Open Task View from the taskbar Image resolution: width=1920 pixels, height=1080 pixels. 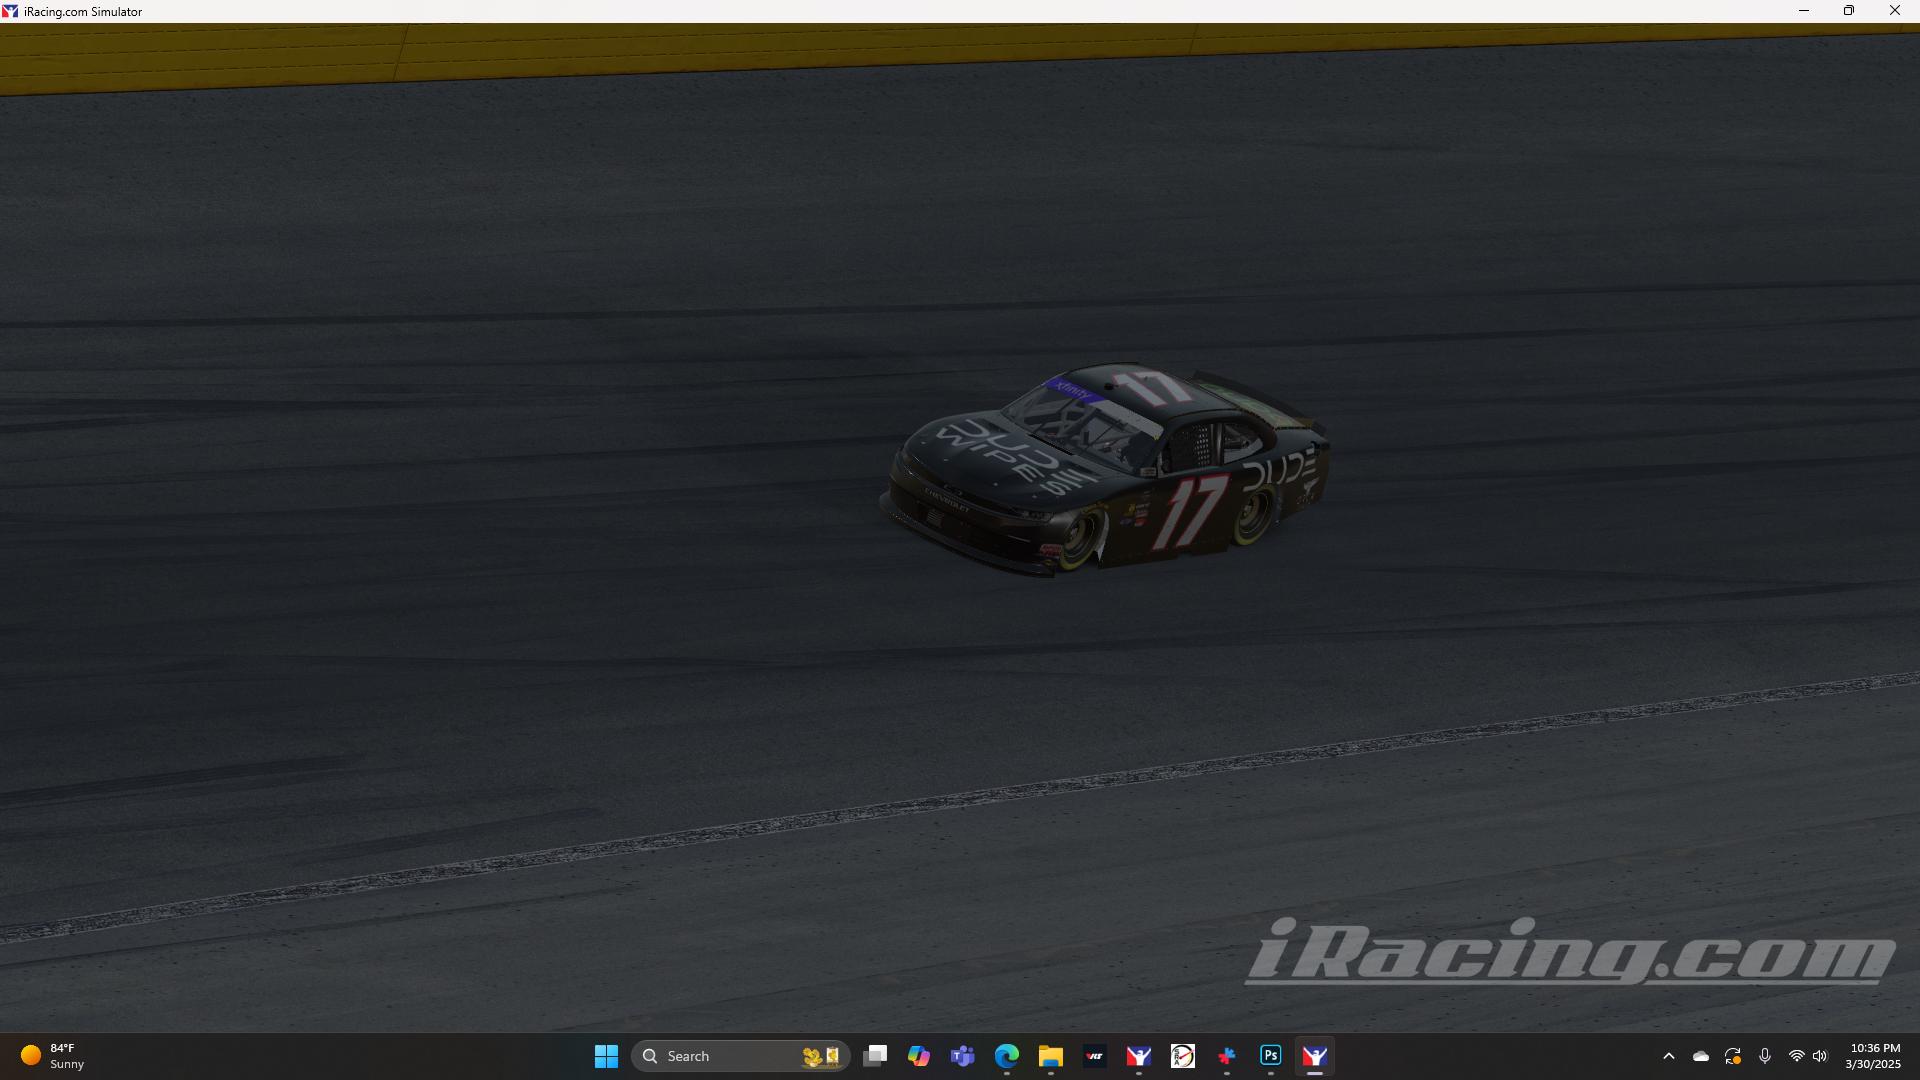point(875,1056)
